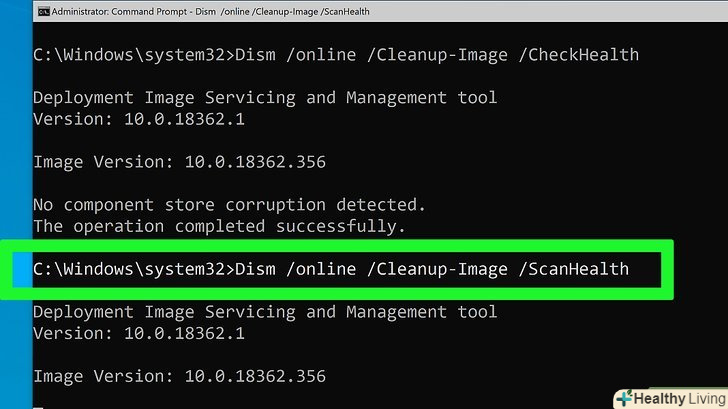Click the first Image Version: 10.0.18362.356 line
This screenshot has width=728, height=409.
pos(180,161)
